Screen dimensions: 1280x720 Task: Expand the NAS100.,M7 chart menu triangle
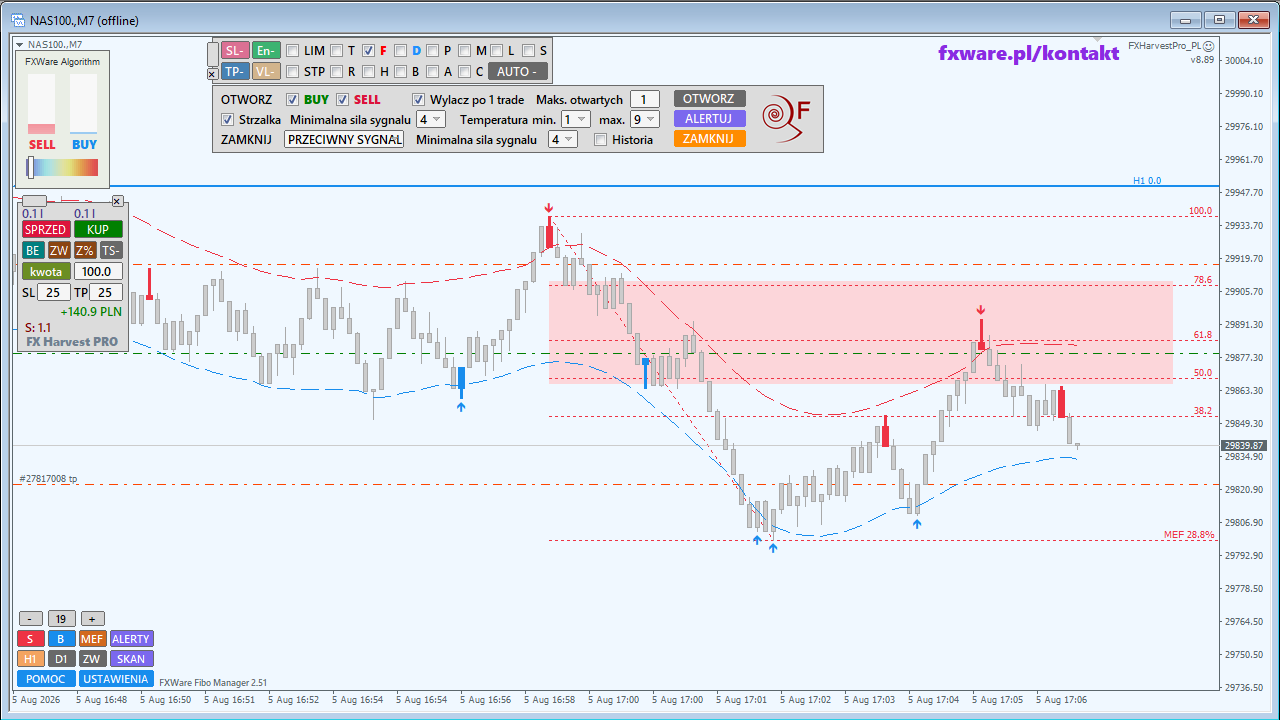pos(20,44)
